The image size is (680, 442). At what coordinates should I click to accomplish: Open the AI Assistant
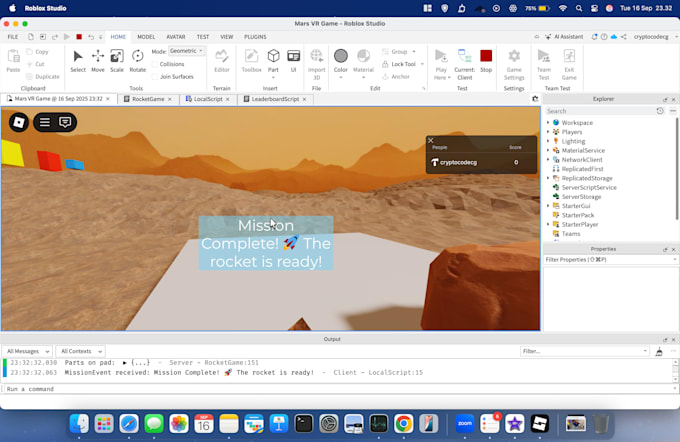click(564, 37)
